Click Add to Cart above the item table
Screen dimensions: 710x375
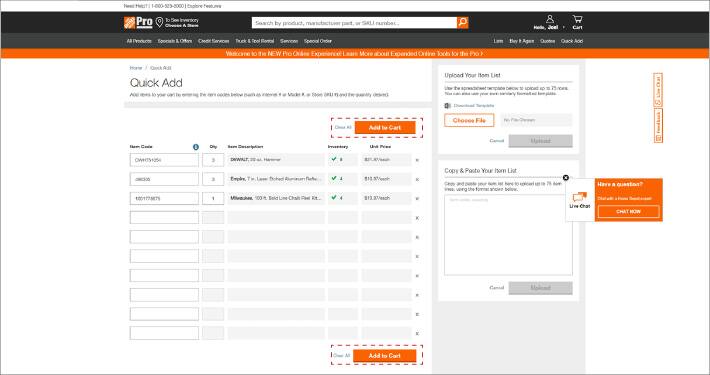click(385, 128)
